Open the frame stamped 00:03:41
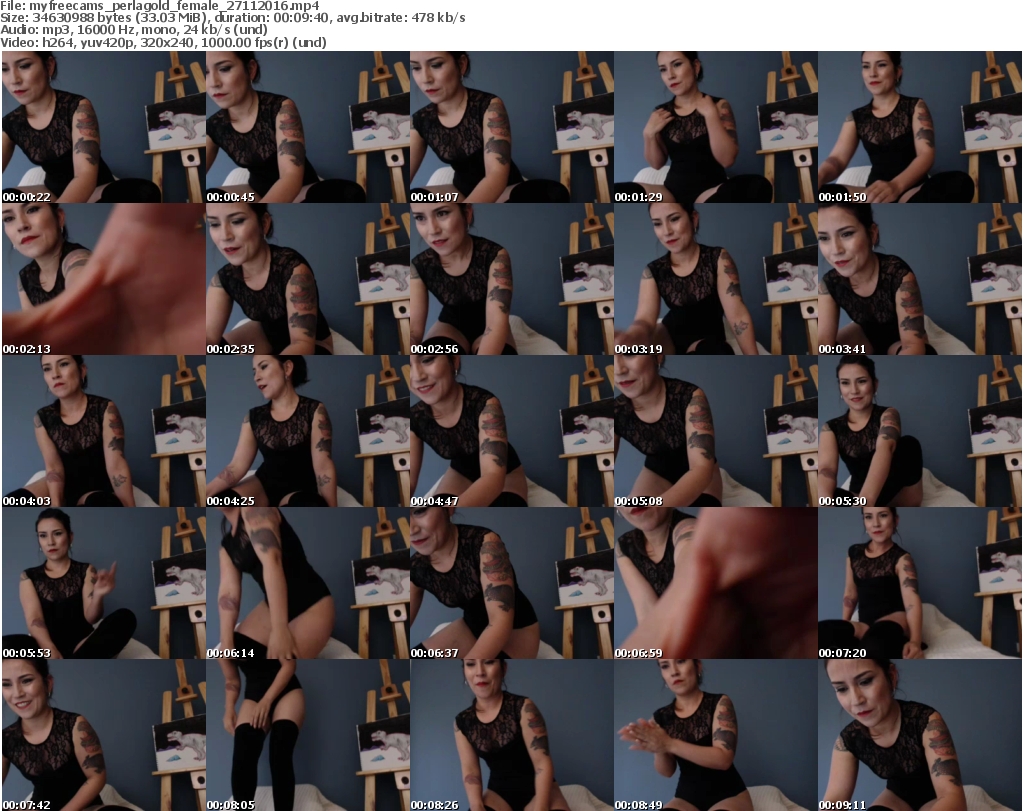The height and width of the screenshot is (811, 1024). pyautogui.click(x=920, y=279)
